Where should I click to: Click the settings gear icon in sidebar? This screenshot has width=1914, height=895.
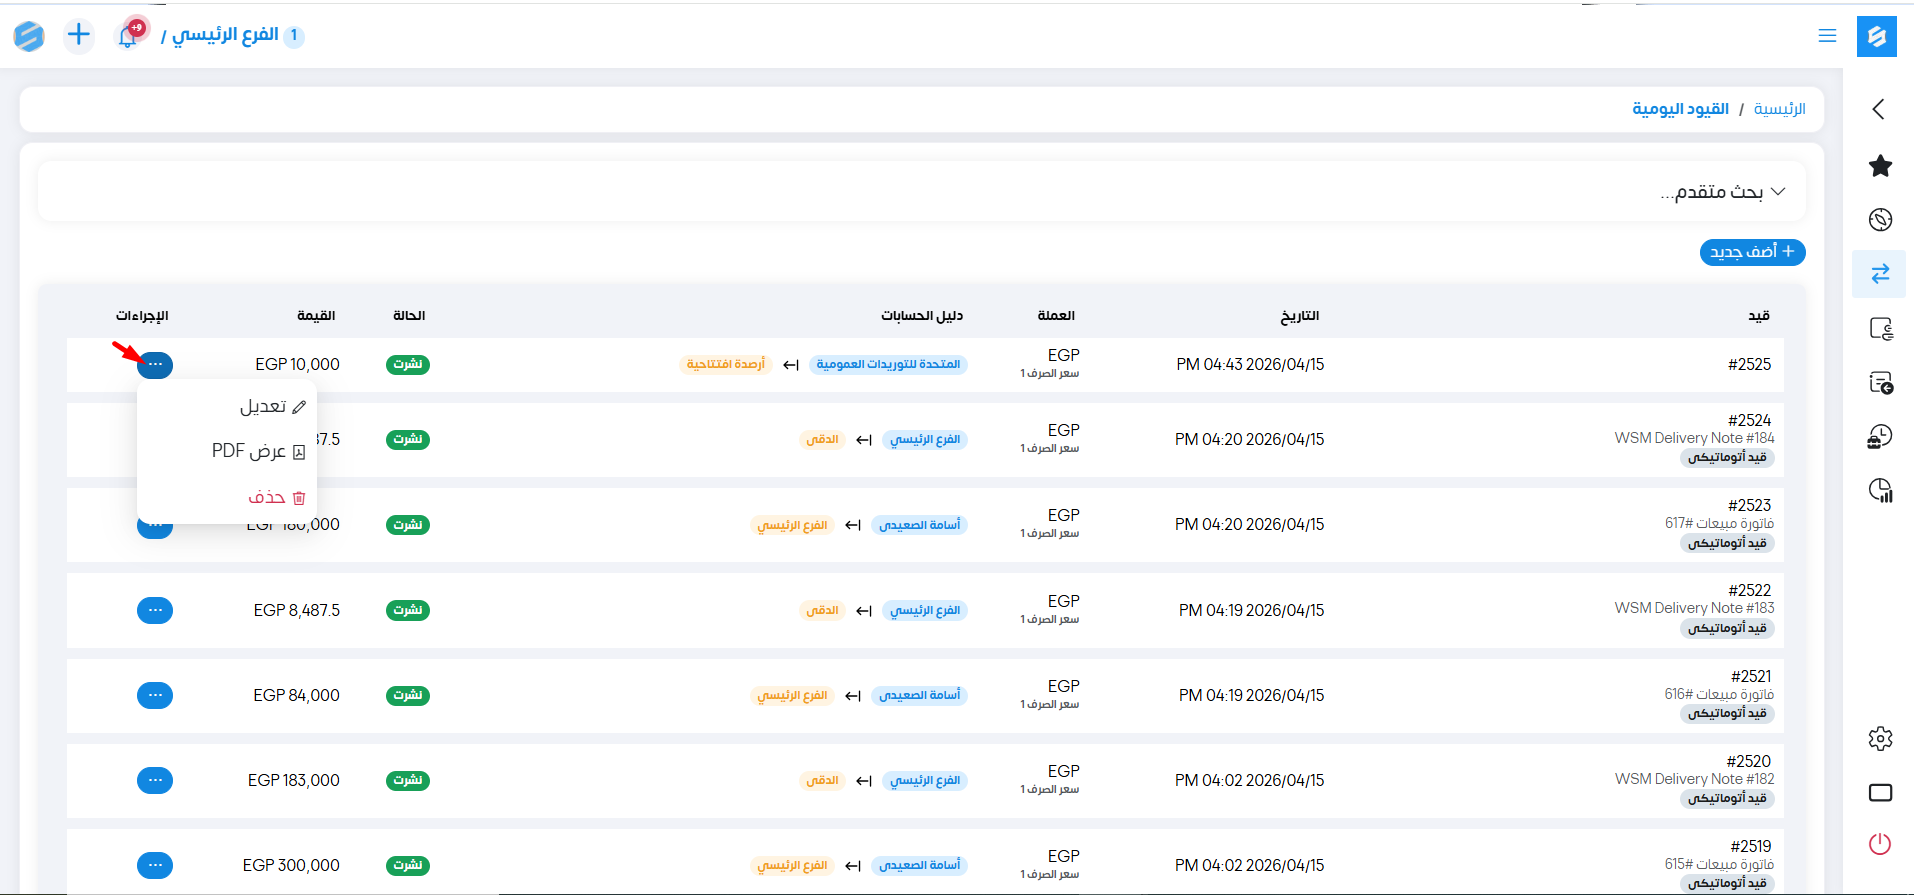pos(1880,739)
